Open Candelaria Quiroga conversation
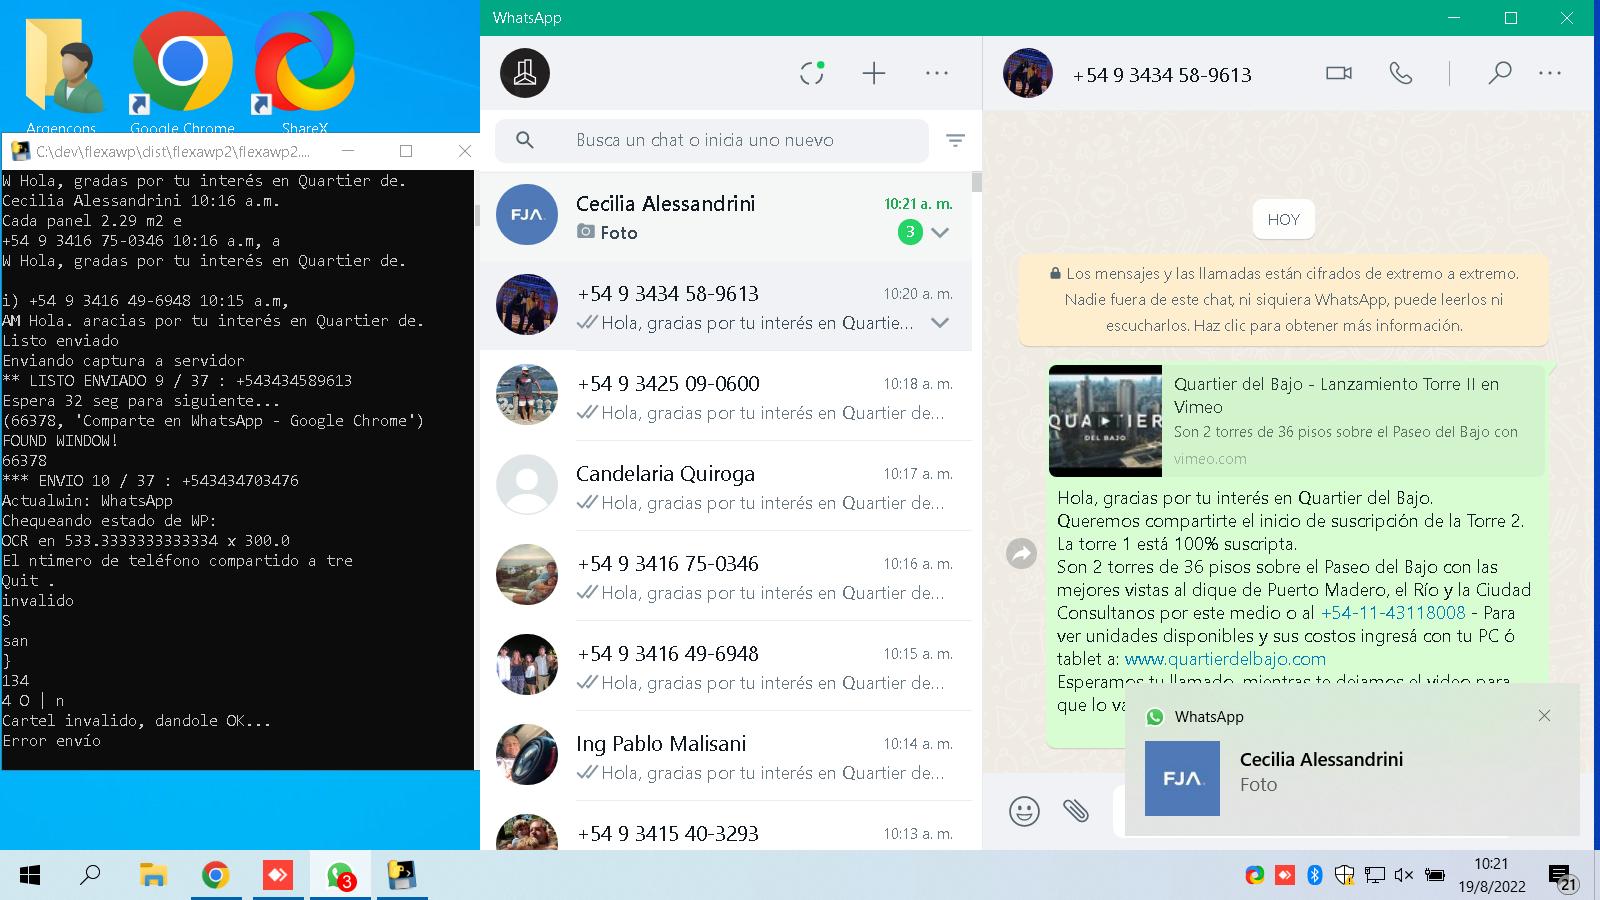Screen dimensions: 1600x900 tap(726, 487)
